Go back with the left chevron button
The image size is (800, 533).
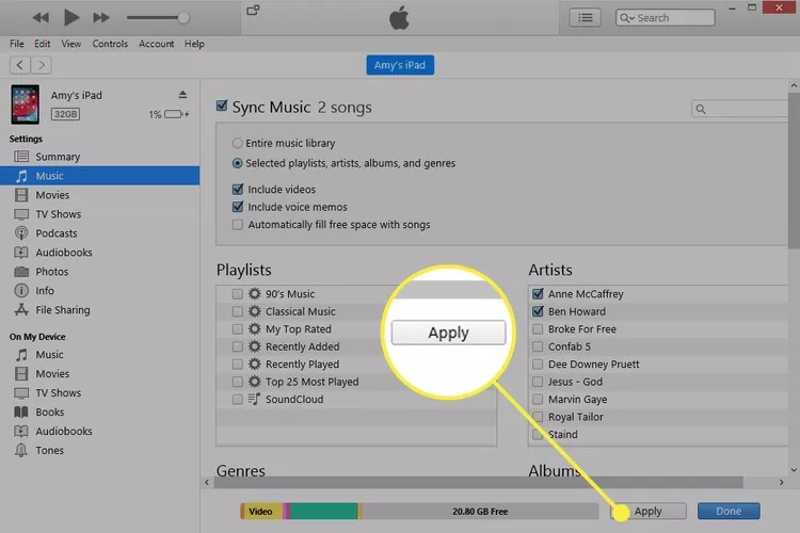pos(19,65)
